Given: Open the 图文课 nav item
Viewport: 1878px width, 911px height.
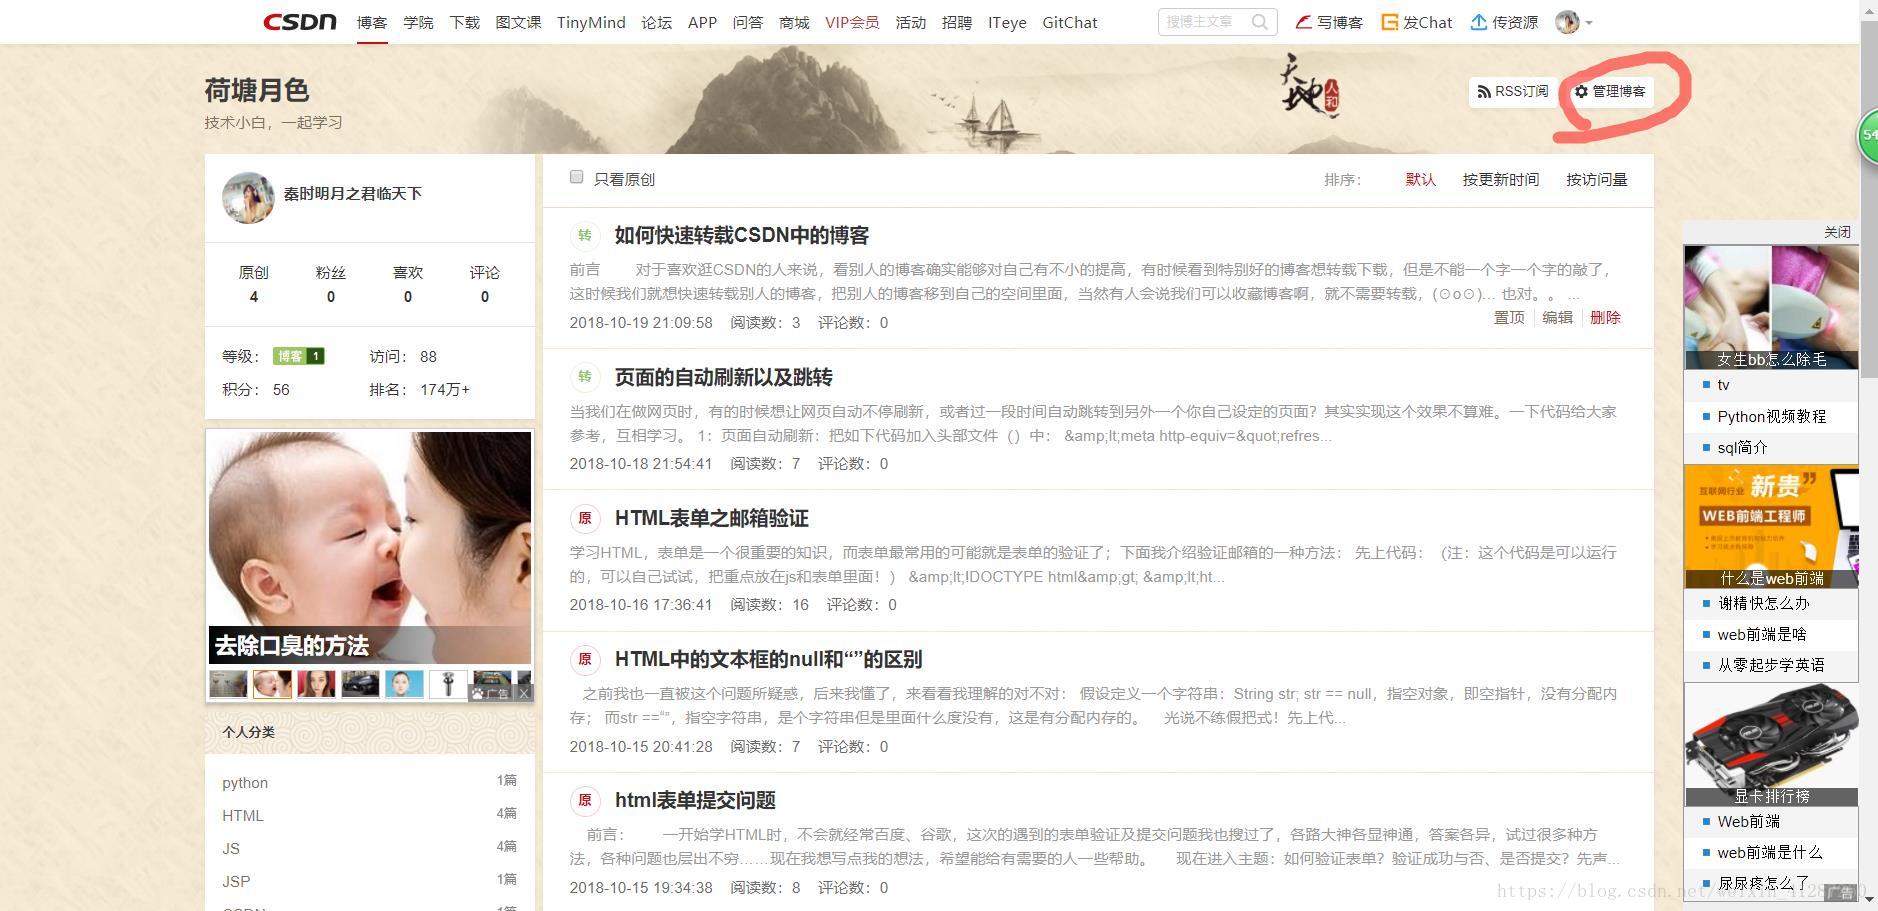Looking at the screenshot, I should [518, 22].
